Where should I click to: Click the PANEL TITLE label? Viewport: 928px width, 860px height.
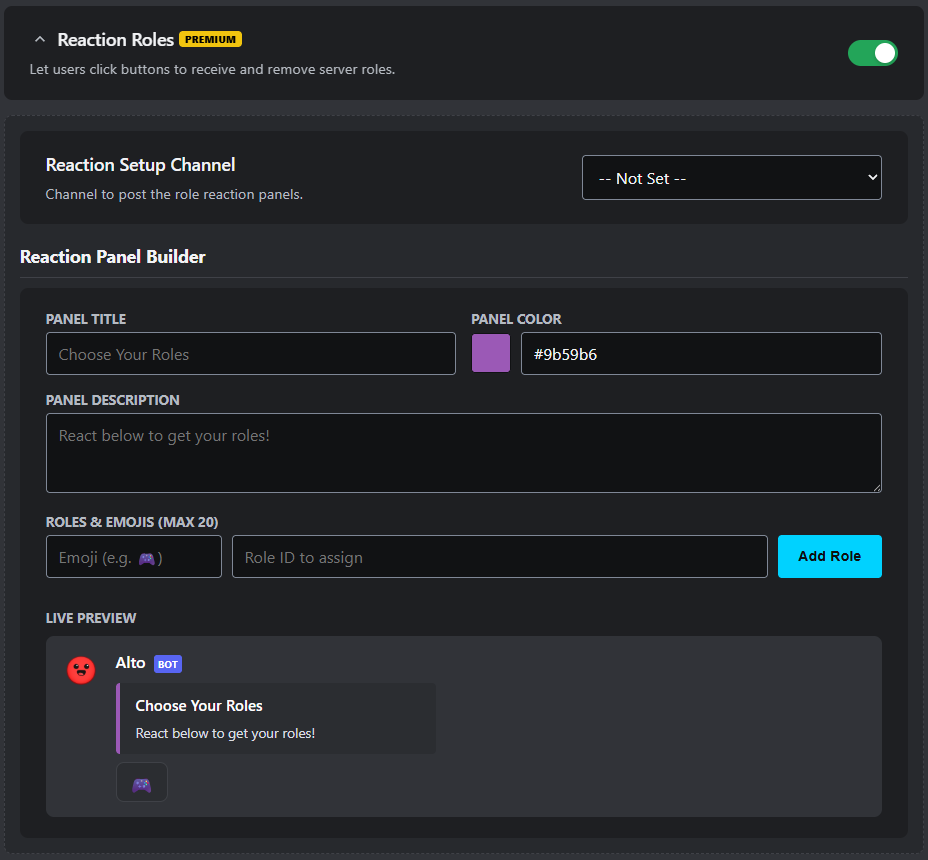point(86,319)
